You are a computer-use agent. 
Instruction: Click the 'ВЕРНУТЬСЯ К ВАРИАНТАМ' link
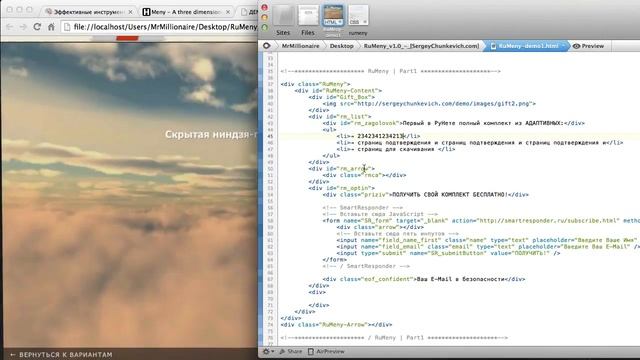(x=61, y=354)
